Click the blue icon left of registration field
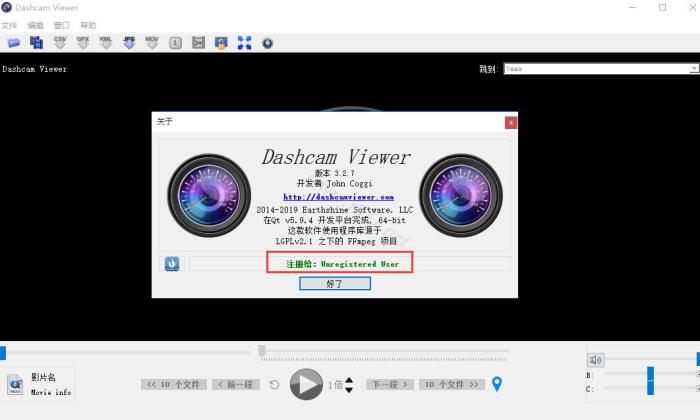Image resolution: width=700 pixels, height=420 pixels. pos(172,264)
